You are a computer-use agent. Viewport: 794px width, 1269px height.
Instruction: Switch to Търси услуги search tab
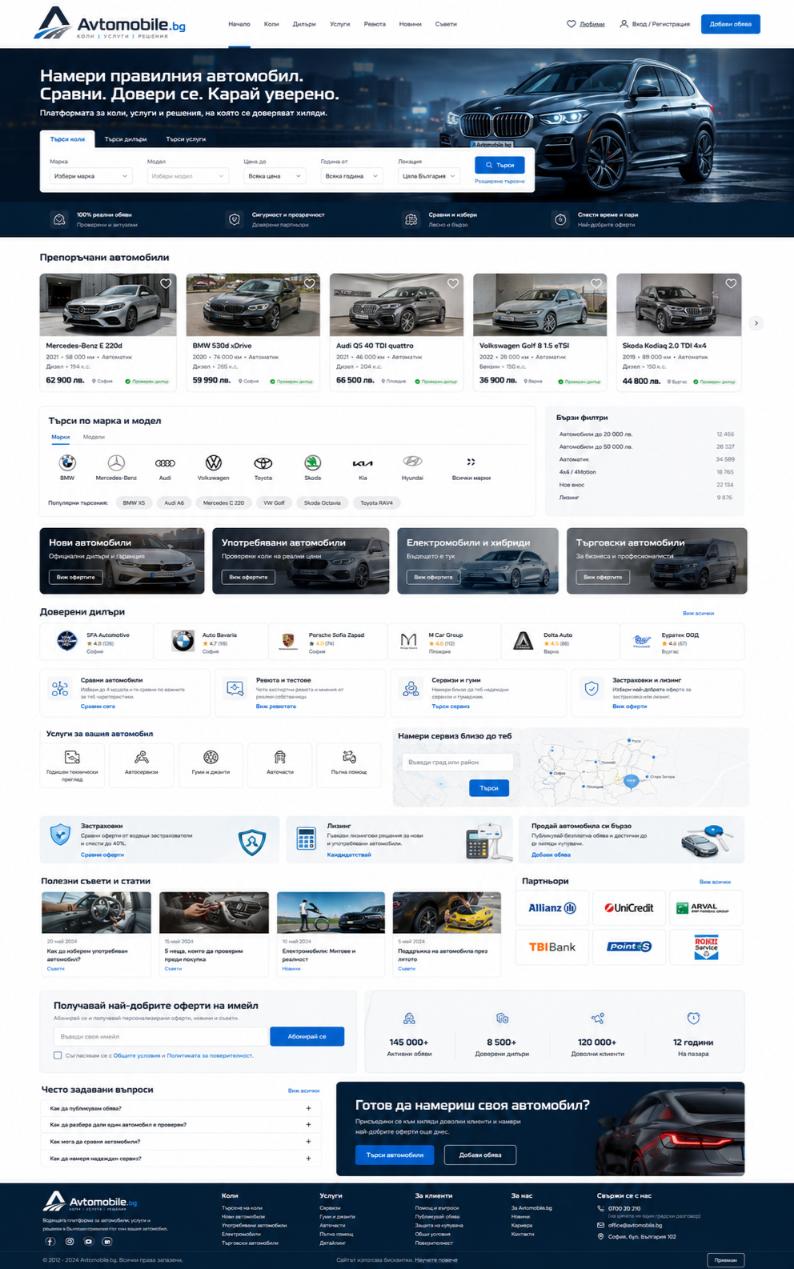coord(186,139)
